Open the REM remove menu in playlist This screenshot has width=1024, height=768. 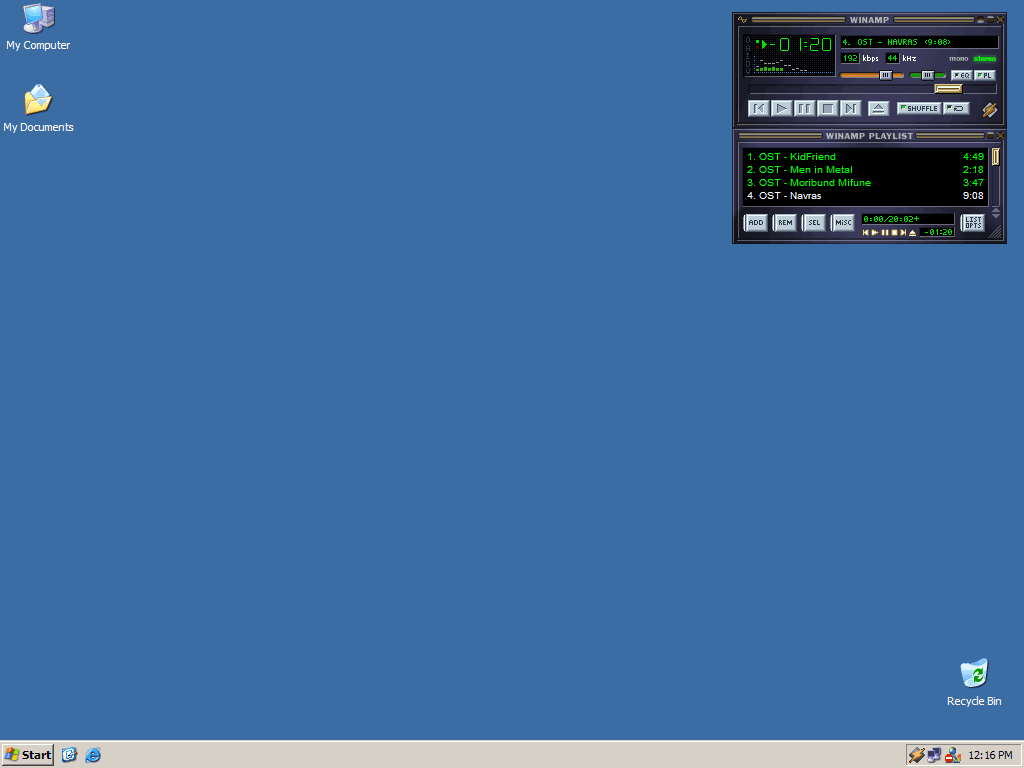(x=785, y=223)
